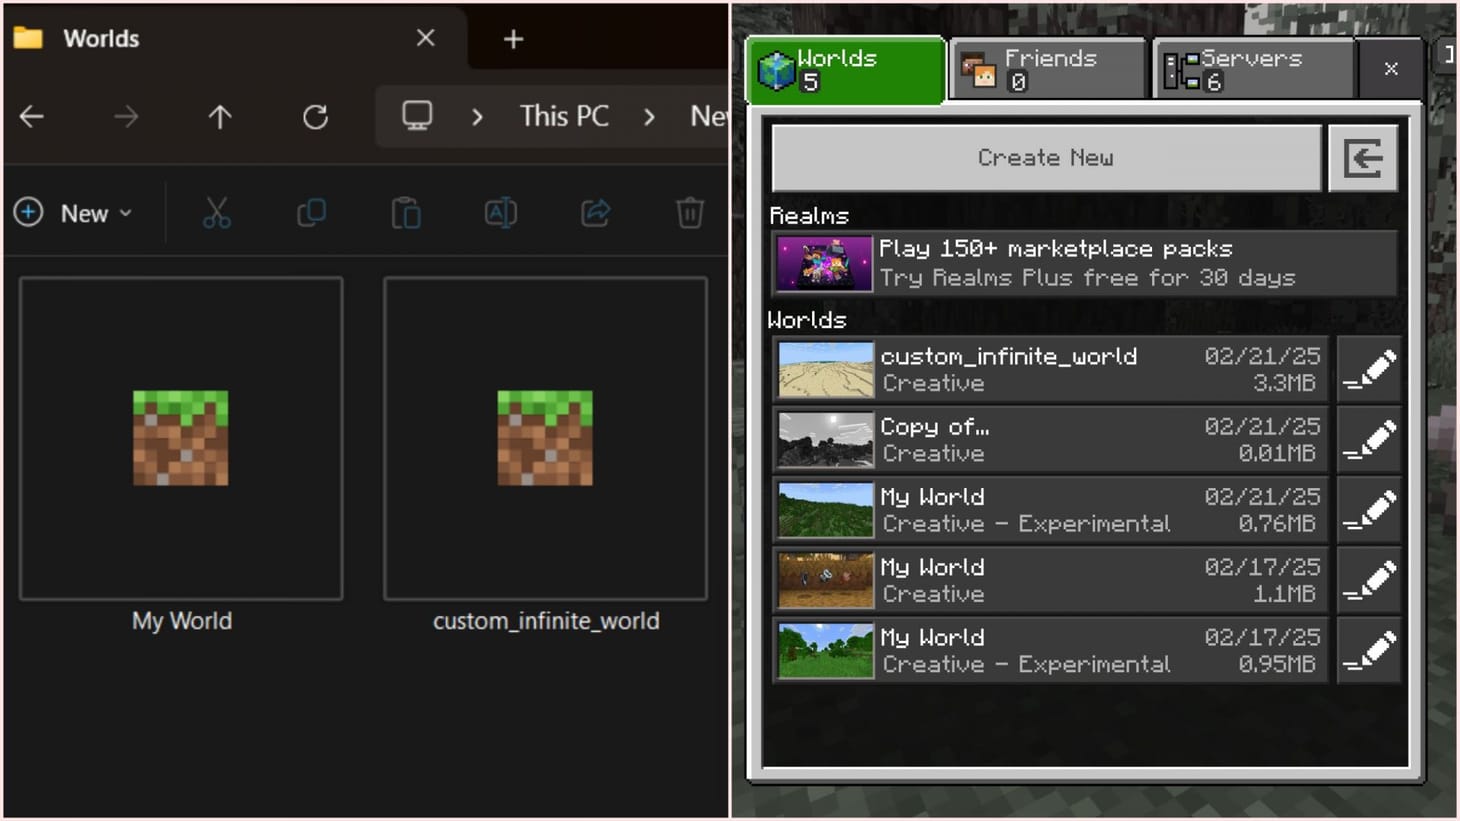Screen dimensions: 1460x821
Task: Open the edit pencil for custom_infinite_world
Action: (1369, 369)
